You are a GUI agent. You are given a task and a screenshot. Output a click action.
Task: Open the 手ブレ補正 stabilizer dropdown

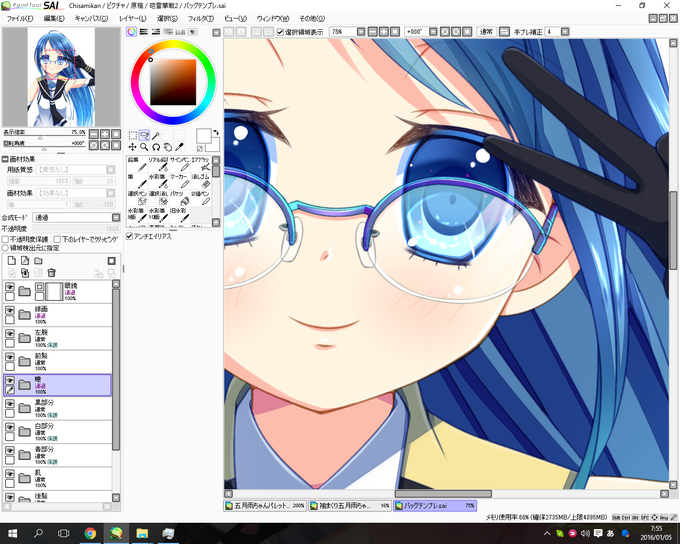tap(565, 32)
